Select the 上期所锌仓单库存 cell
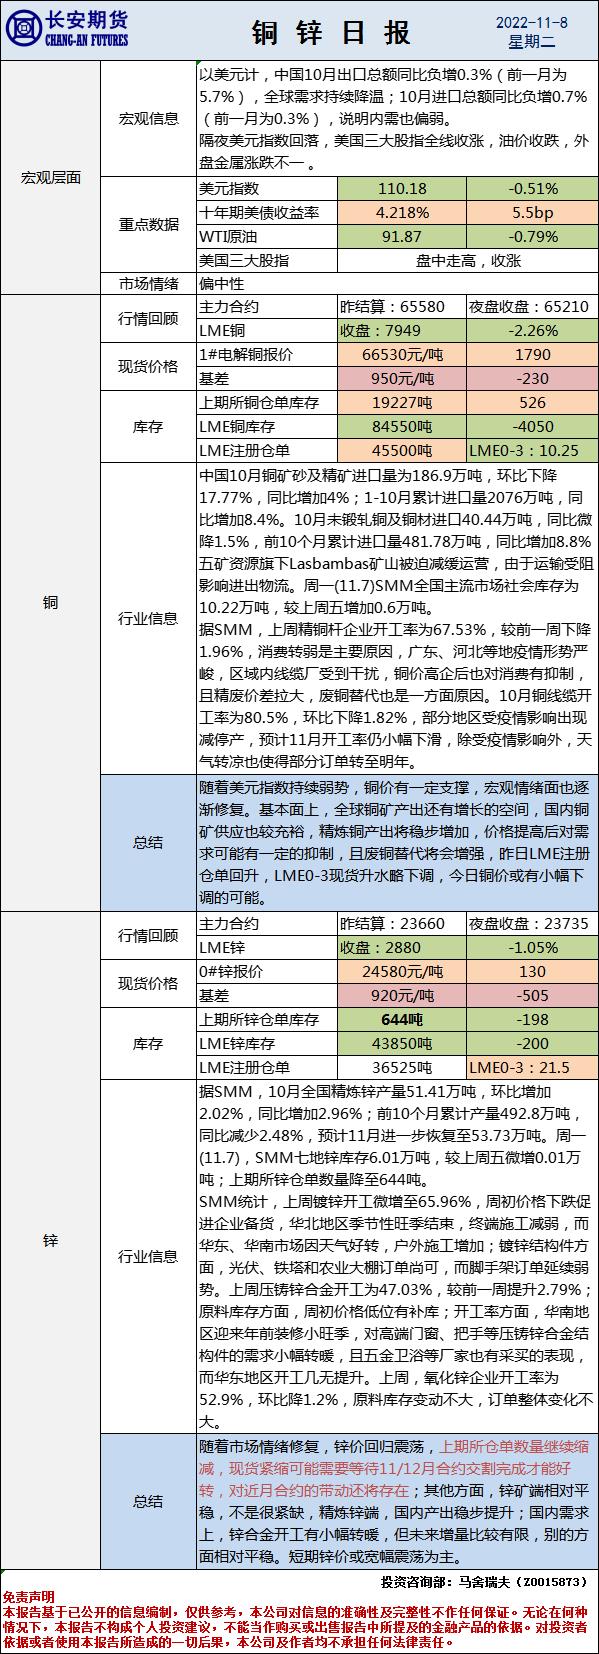Image resolution: width=599 pixels, height=1654 pixels. coord(267,1019)
